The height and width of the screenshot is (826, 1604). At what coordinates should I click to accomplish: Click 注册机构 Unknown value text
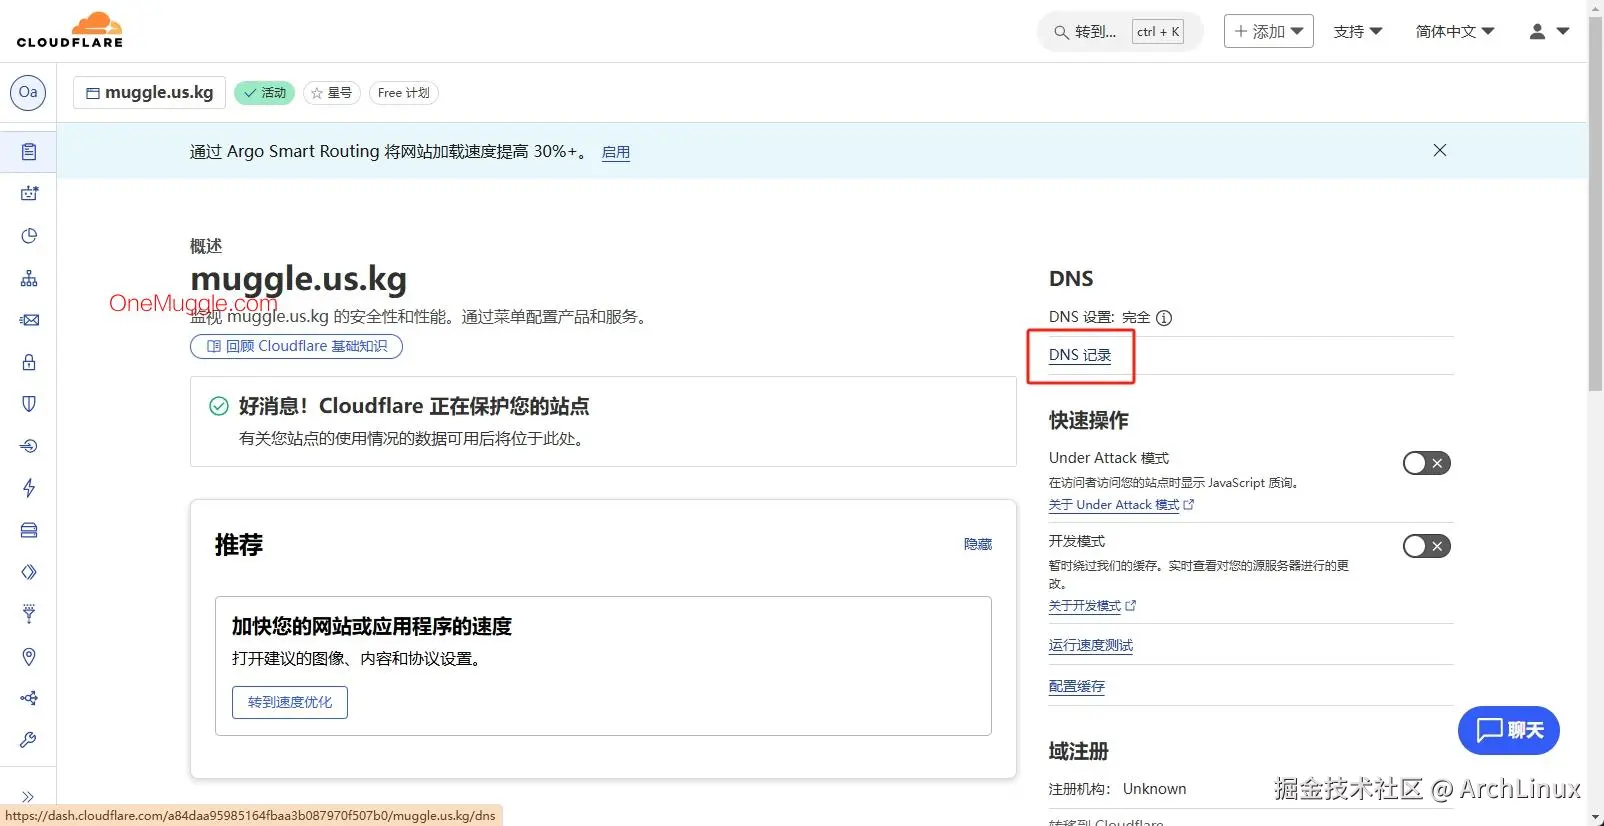point(1154,789)
